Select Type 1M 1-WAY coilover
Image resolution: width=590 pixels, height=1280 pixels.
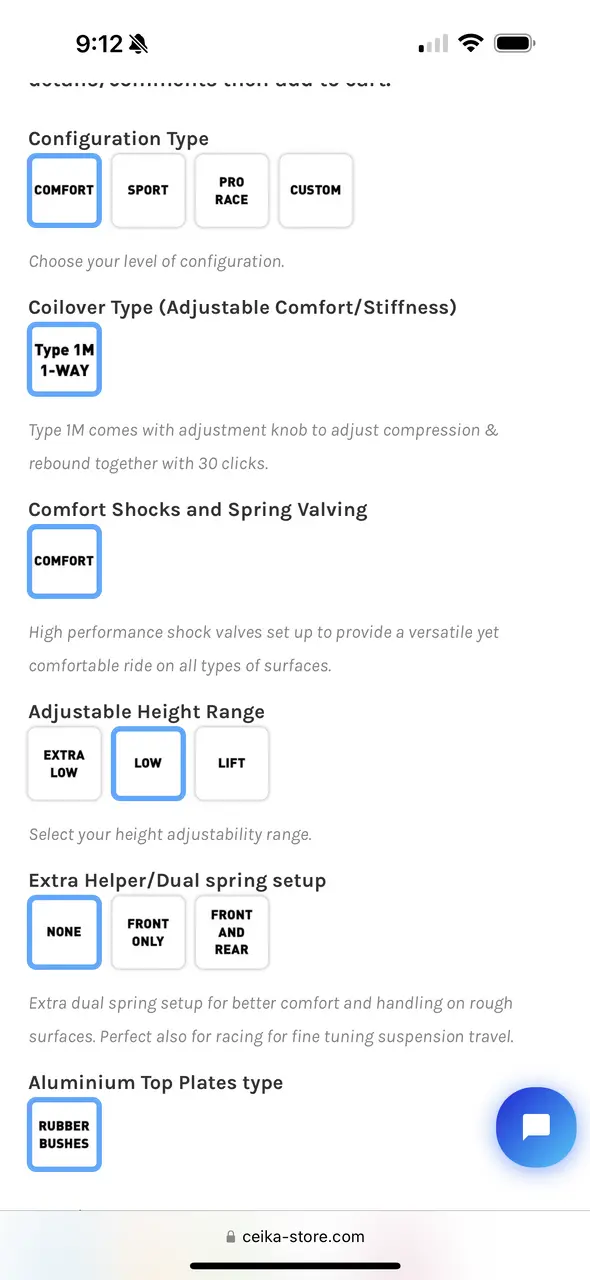coord(64,360)
